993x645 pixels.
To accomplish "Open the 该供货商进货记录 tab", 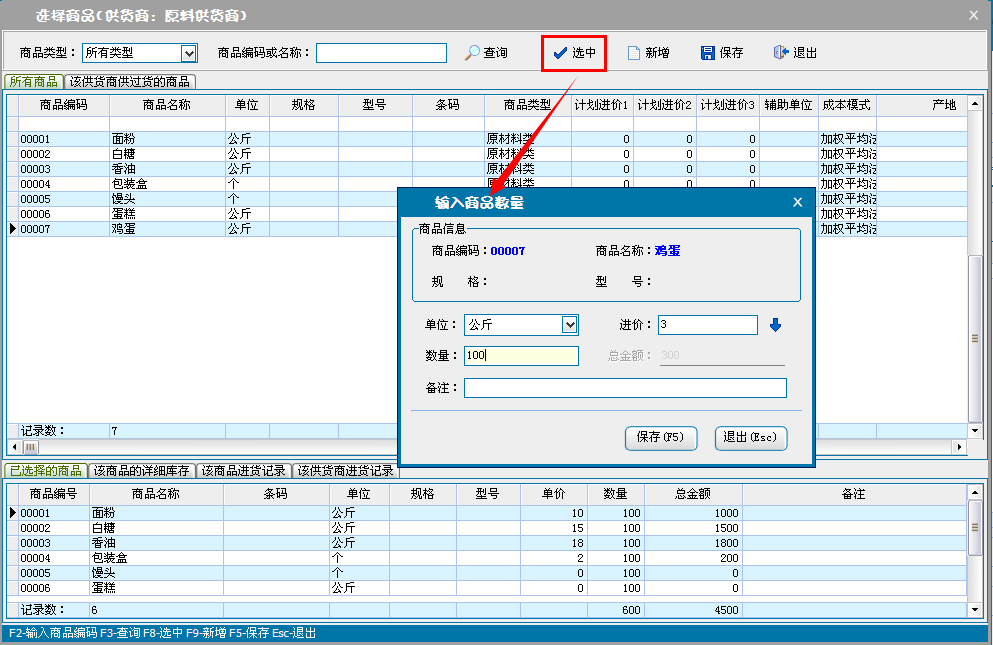I will [346, 470].
